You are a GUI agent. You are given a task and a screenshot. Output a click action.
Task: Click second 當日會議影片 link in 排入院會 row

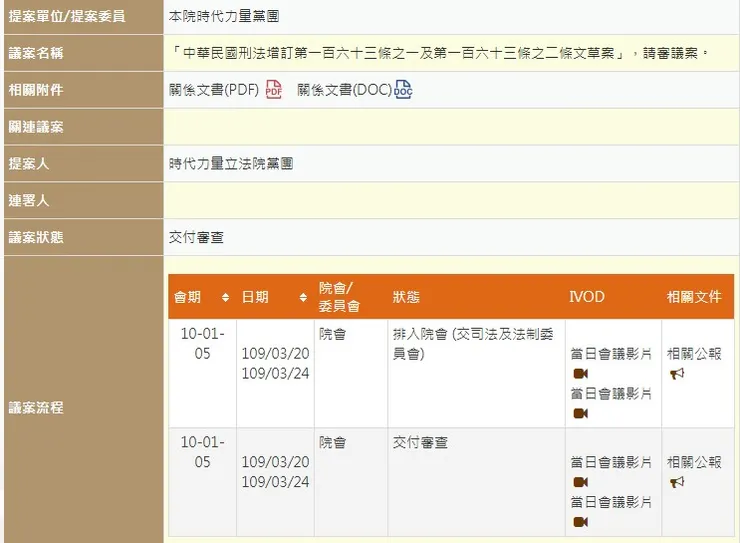click(611, 393)
